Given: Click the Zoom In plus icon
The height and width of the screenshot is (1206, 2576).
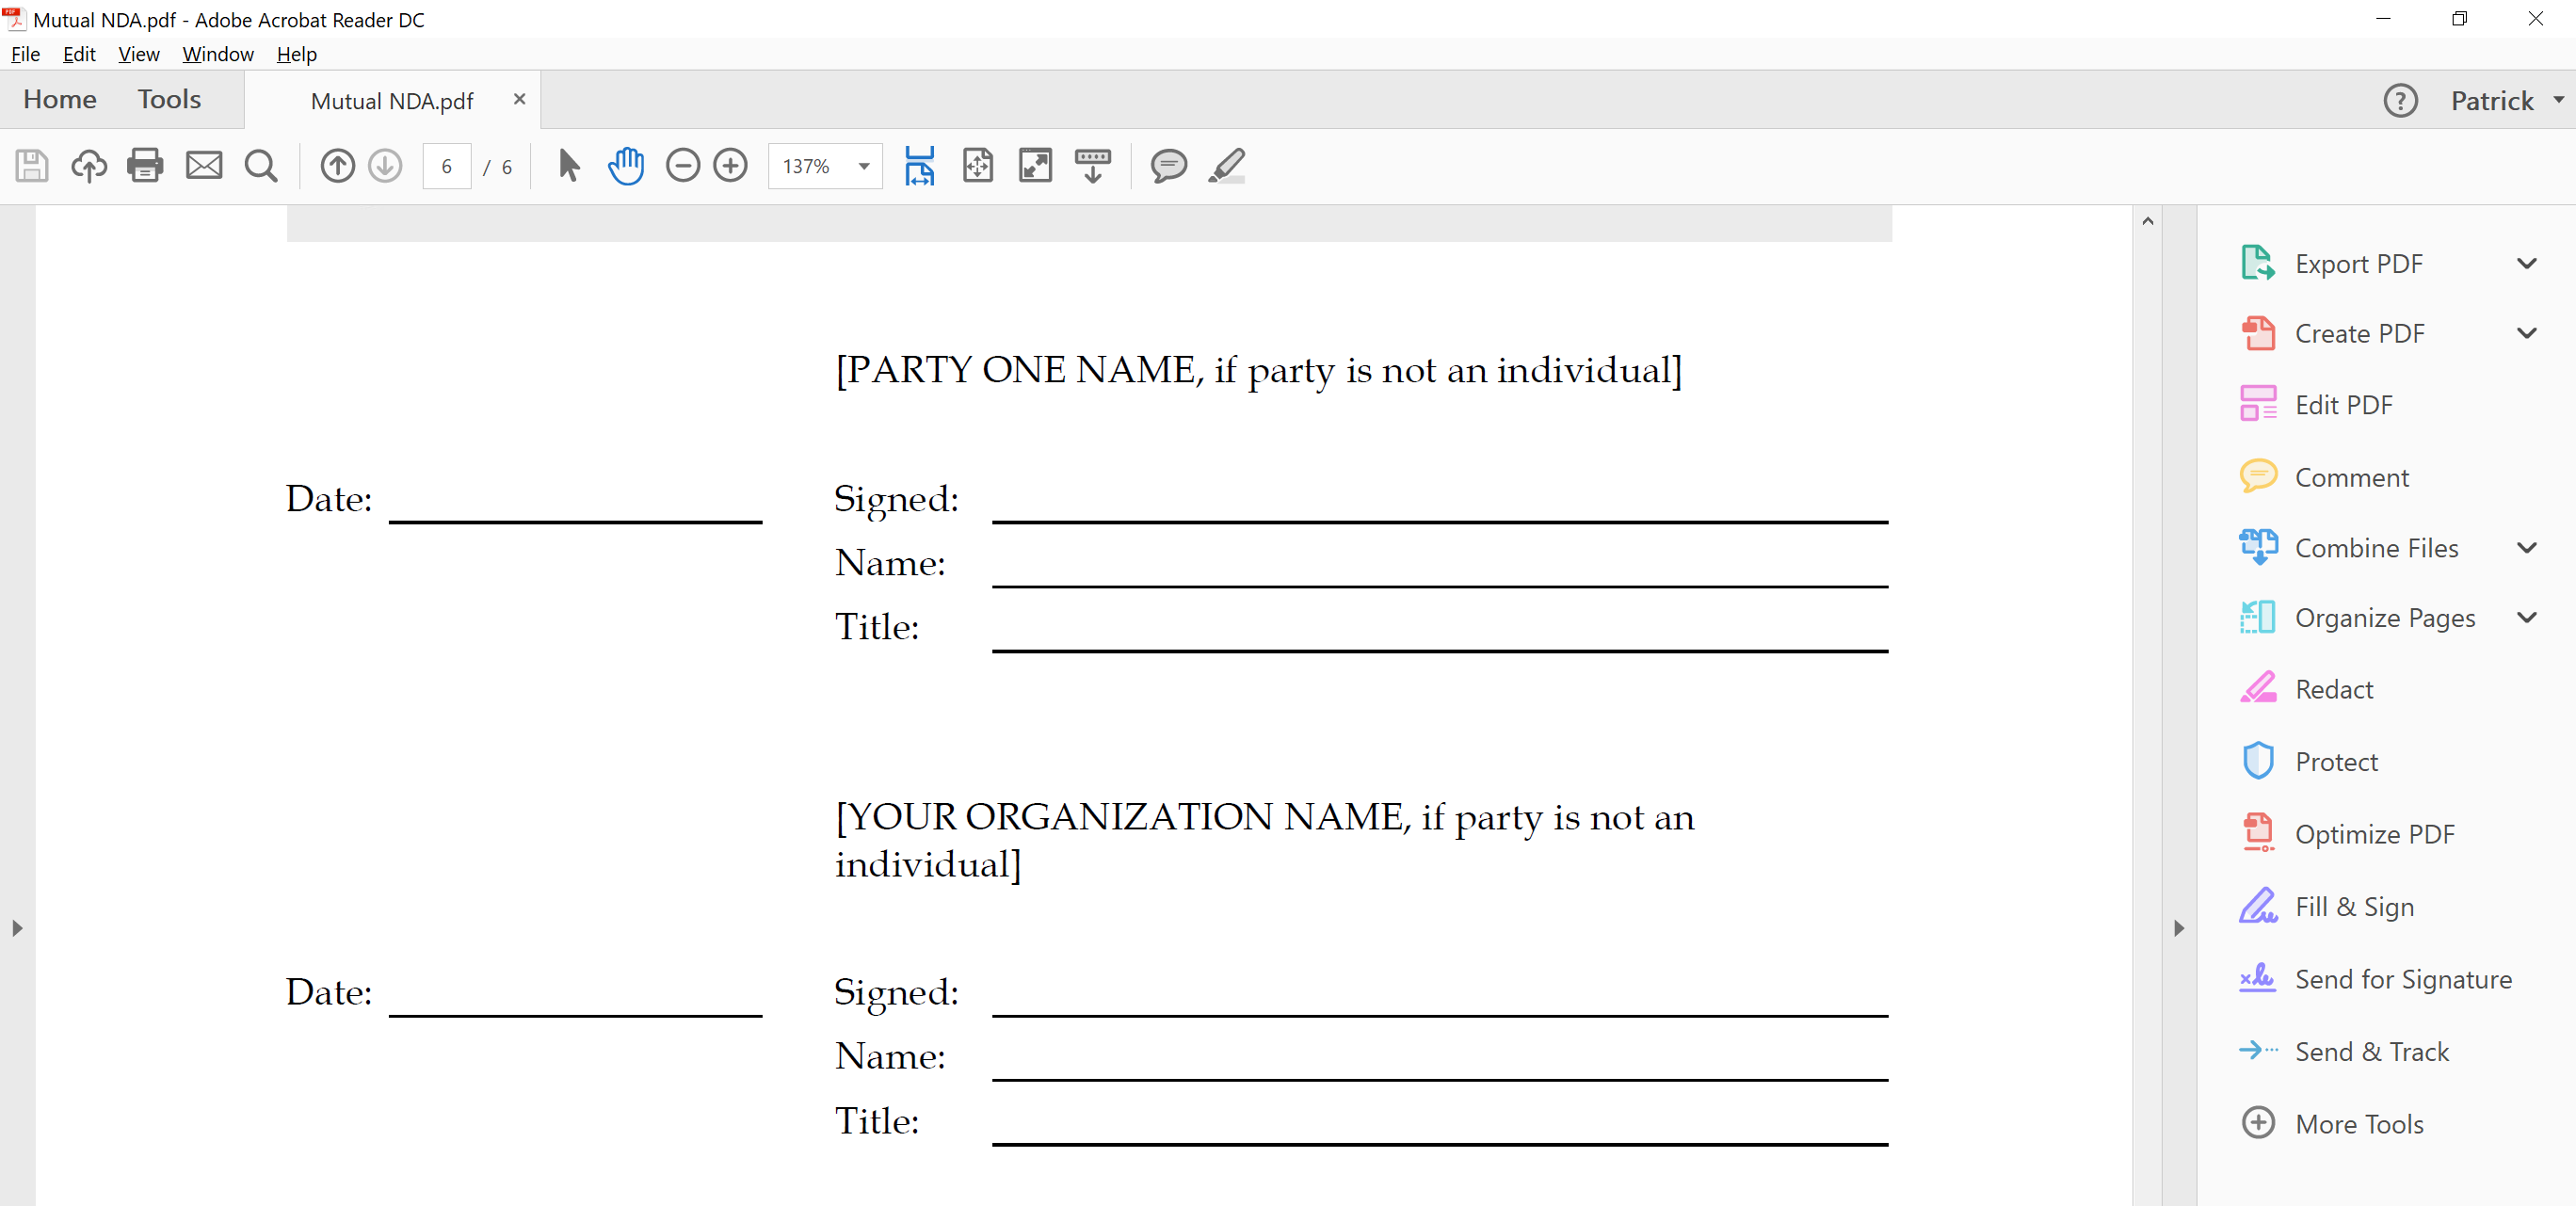Looking at the screenshot, I should pyautogui.click(x=730, y=166).
